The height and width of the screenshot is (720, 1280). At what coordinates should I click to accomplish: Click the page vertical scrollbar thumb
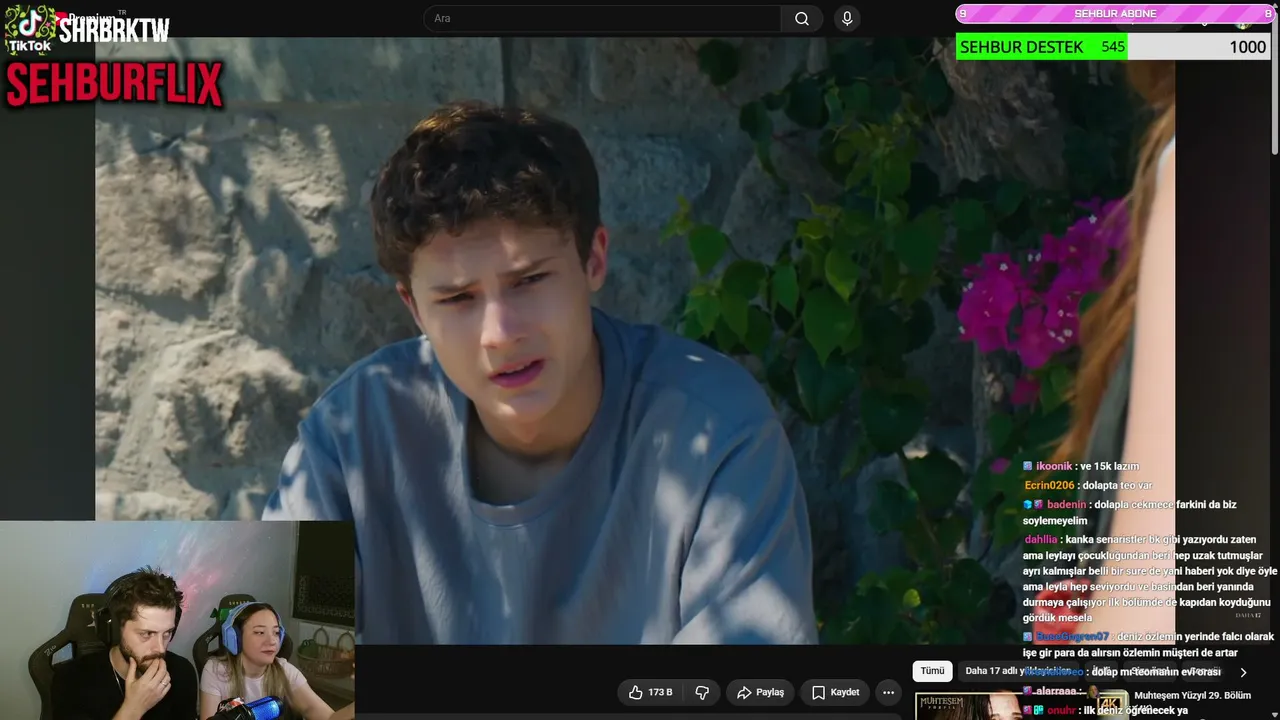coord(1274,82)
